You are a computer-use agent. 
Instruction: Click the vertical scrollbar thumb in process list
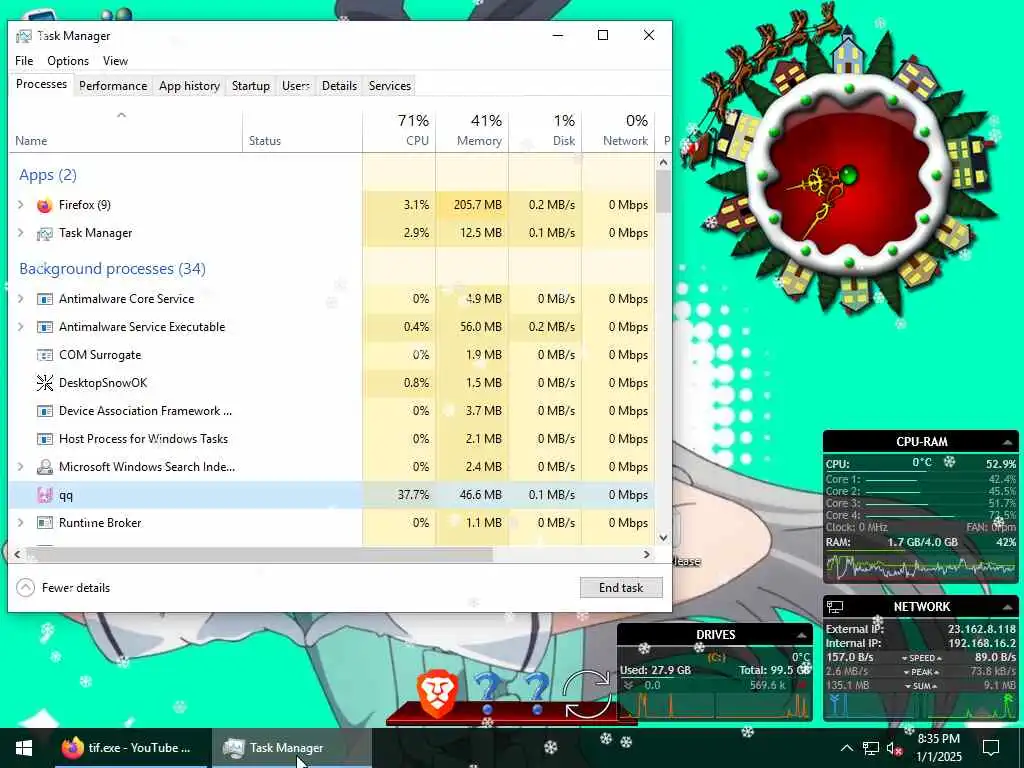coord(664,192)
